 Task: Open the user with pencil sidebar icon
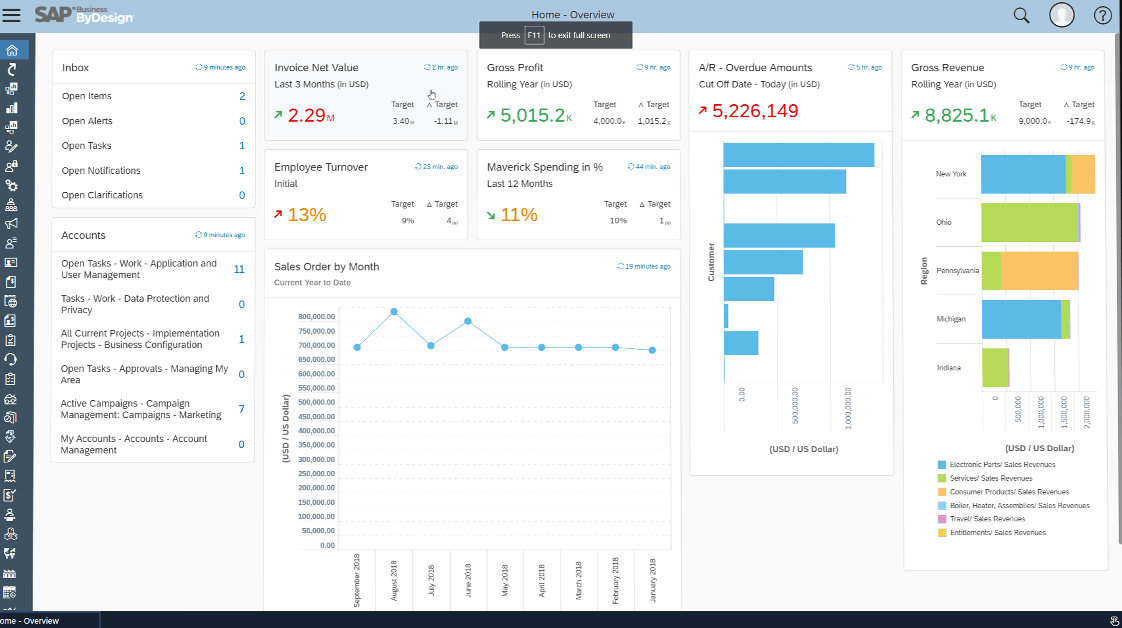11,147
